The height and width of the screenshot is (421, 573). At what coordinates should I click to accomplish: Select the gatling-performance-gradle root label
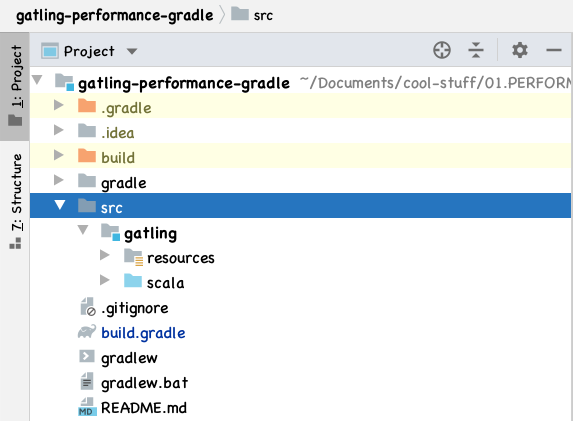(x=184, y=84)
